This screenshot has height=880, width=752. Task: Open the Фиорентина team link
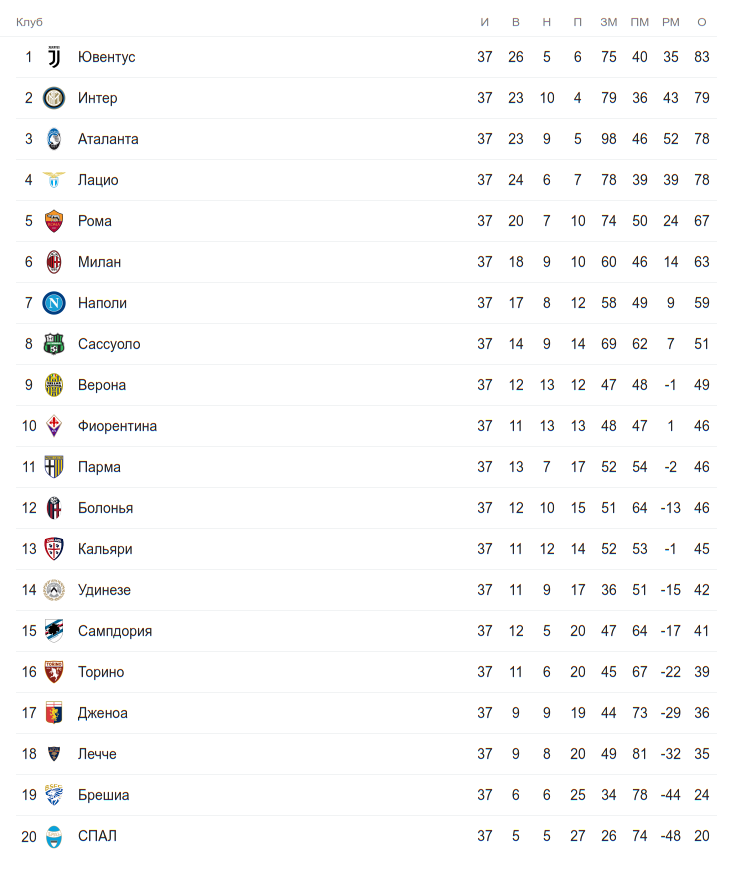coord(117,426)
